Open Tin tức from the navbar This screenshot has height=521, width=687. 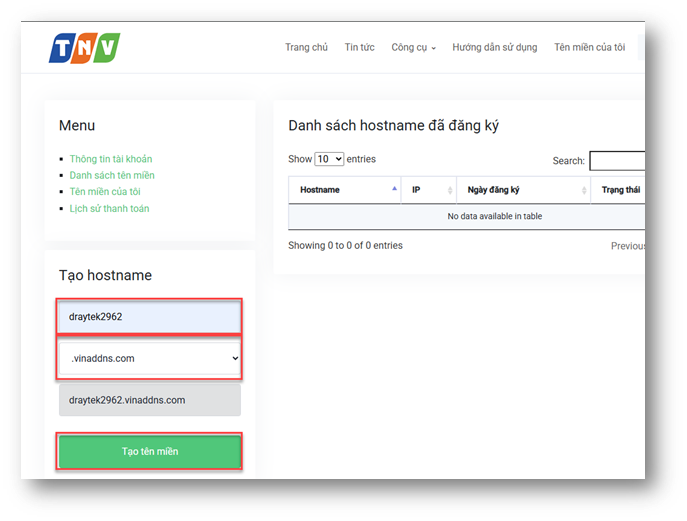tap(359, 47)
